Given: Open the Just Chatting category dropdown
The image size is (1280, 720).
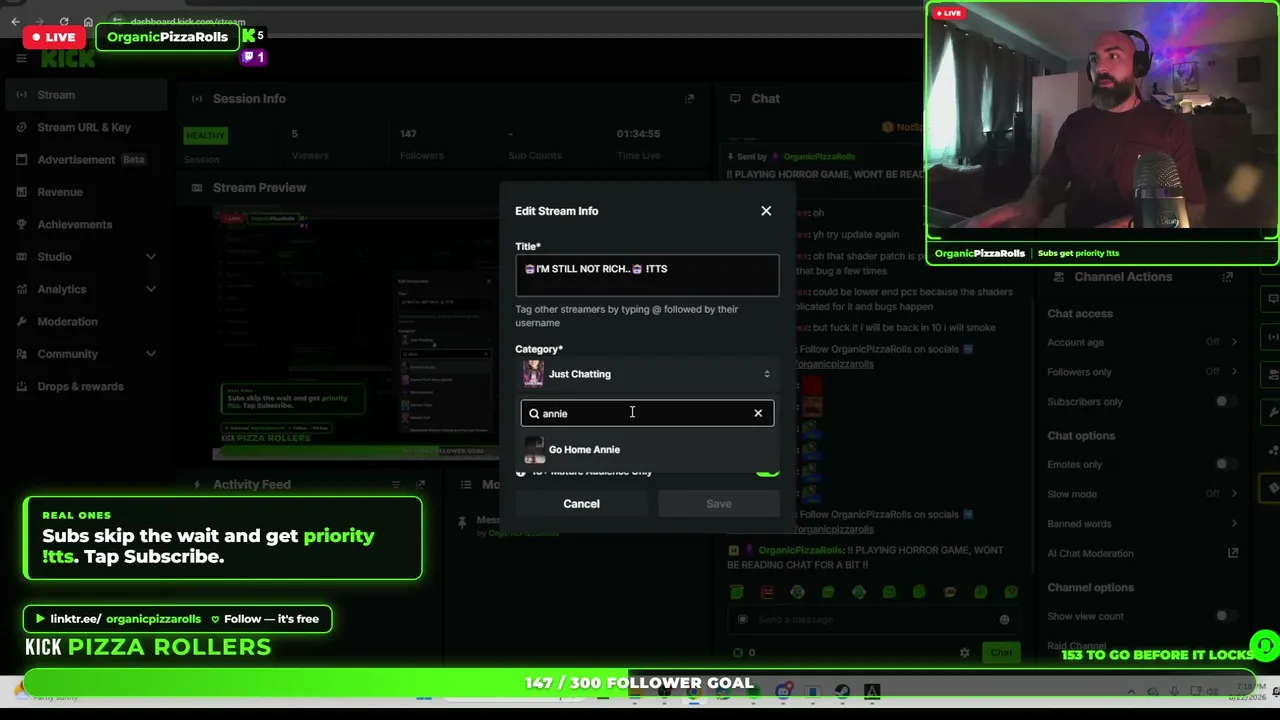Looking at the screenshot, I should tap(647, 374).
